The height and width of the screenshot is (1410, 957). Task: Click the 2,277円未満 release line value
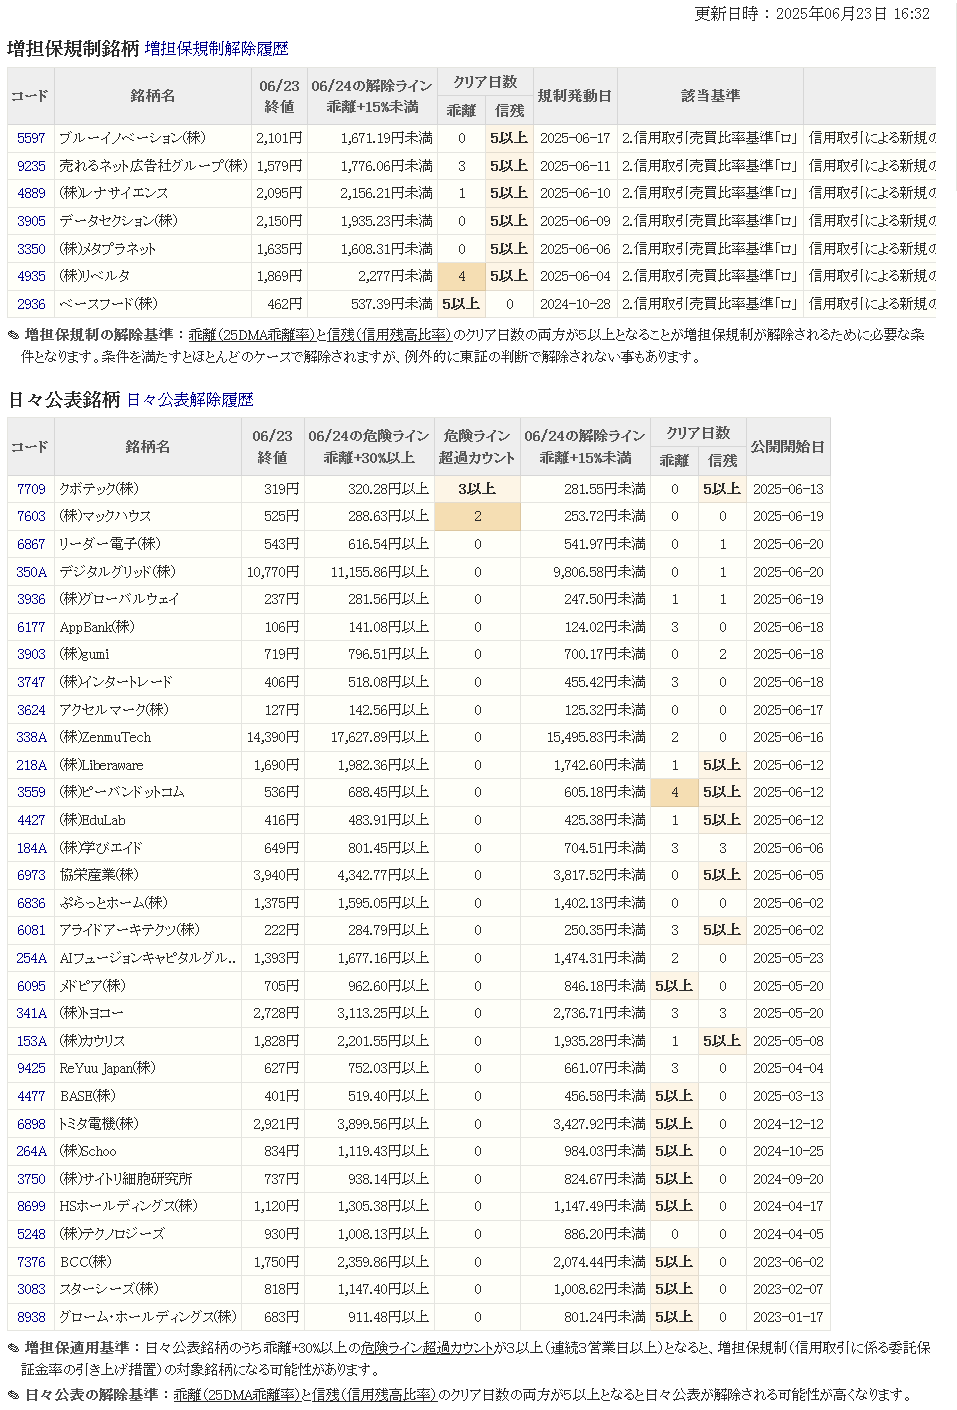(x=396, y=276)
